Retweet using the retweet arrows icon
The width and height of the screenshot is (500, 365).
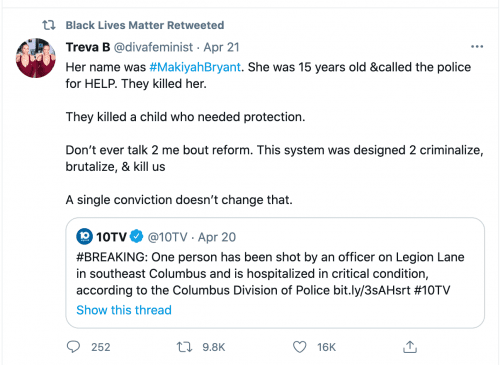tap(184, 347)
